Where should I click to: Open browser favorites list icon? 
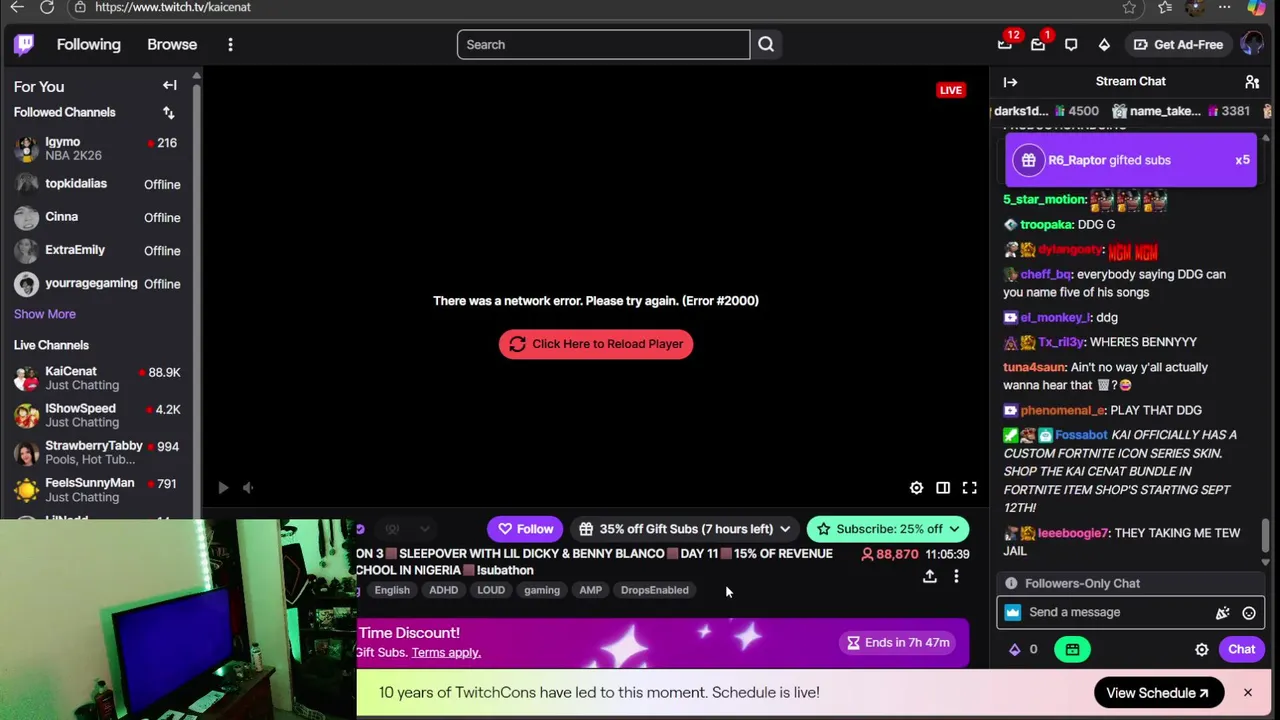coord(1165,7)
